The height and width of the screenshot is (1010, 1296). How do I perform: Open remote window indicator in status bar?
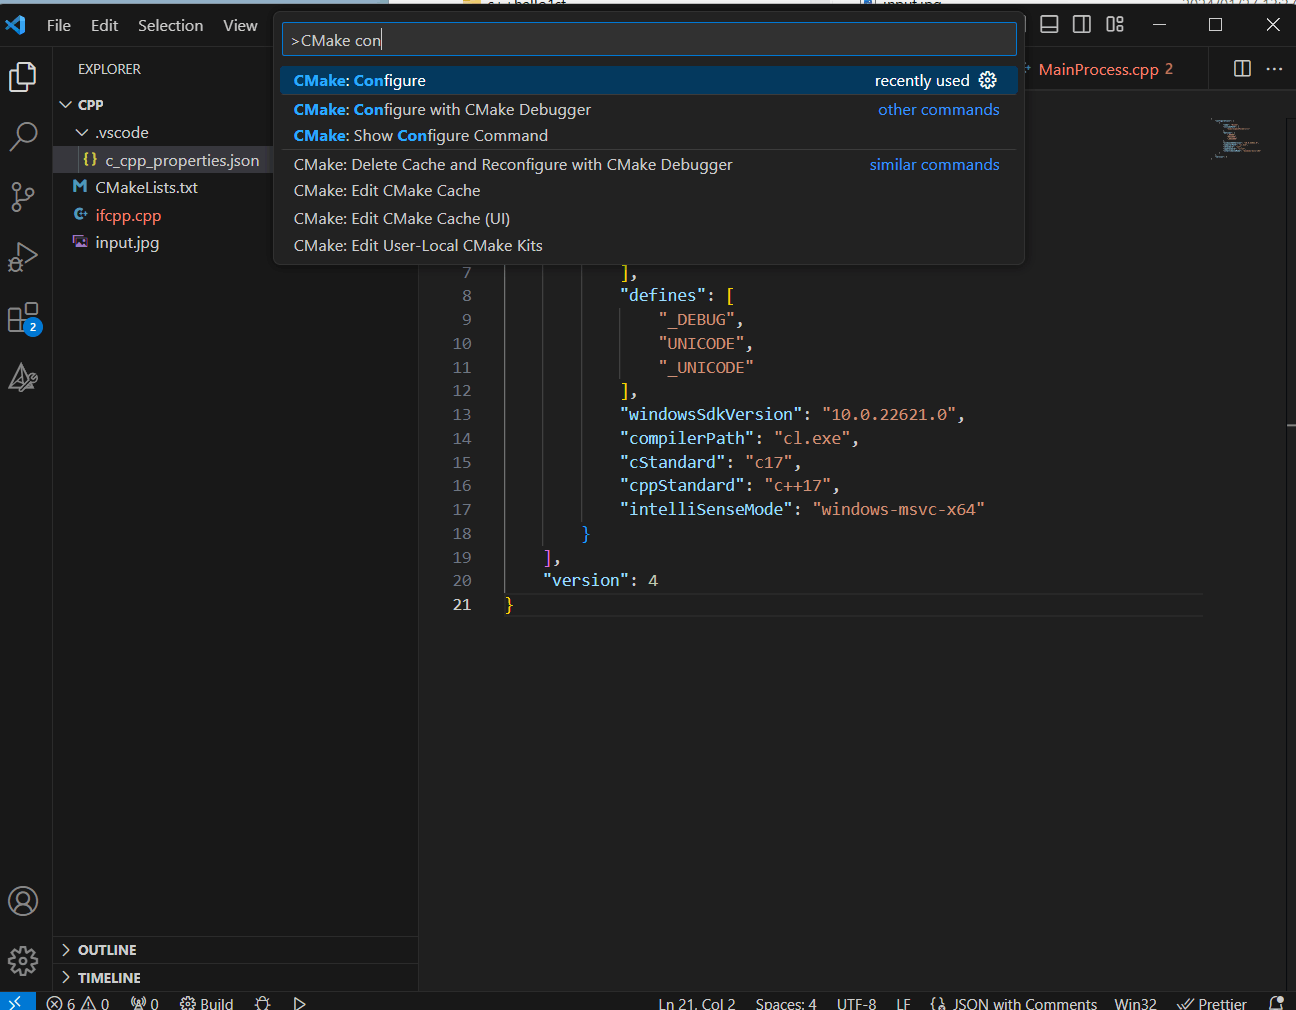coord(16,1001)
